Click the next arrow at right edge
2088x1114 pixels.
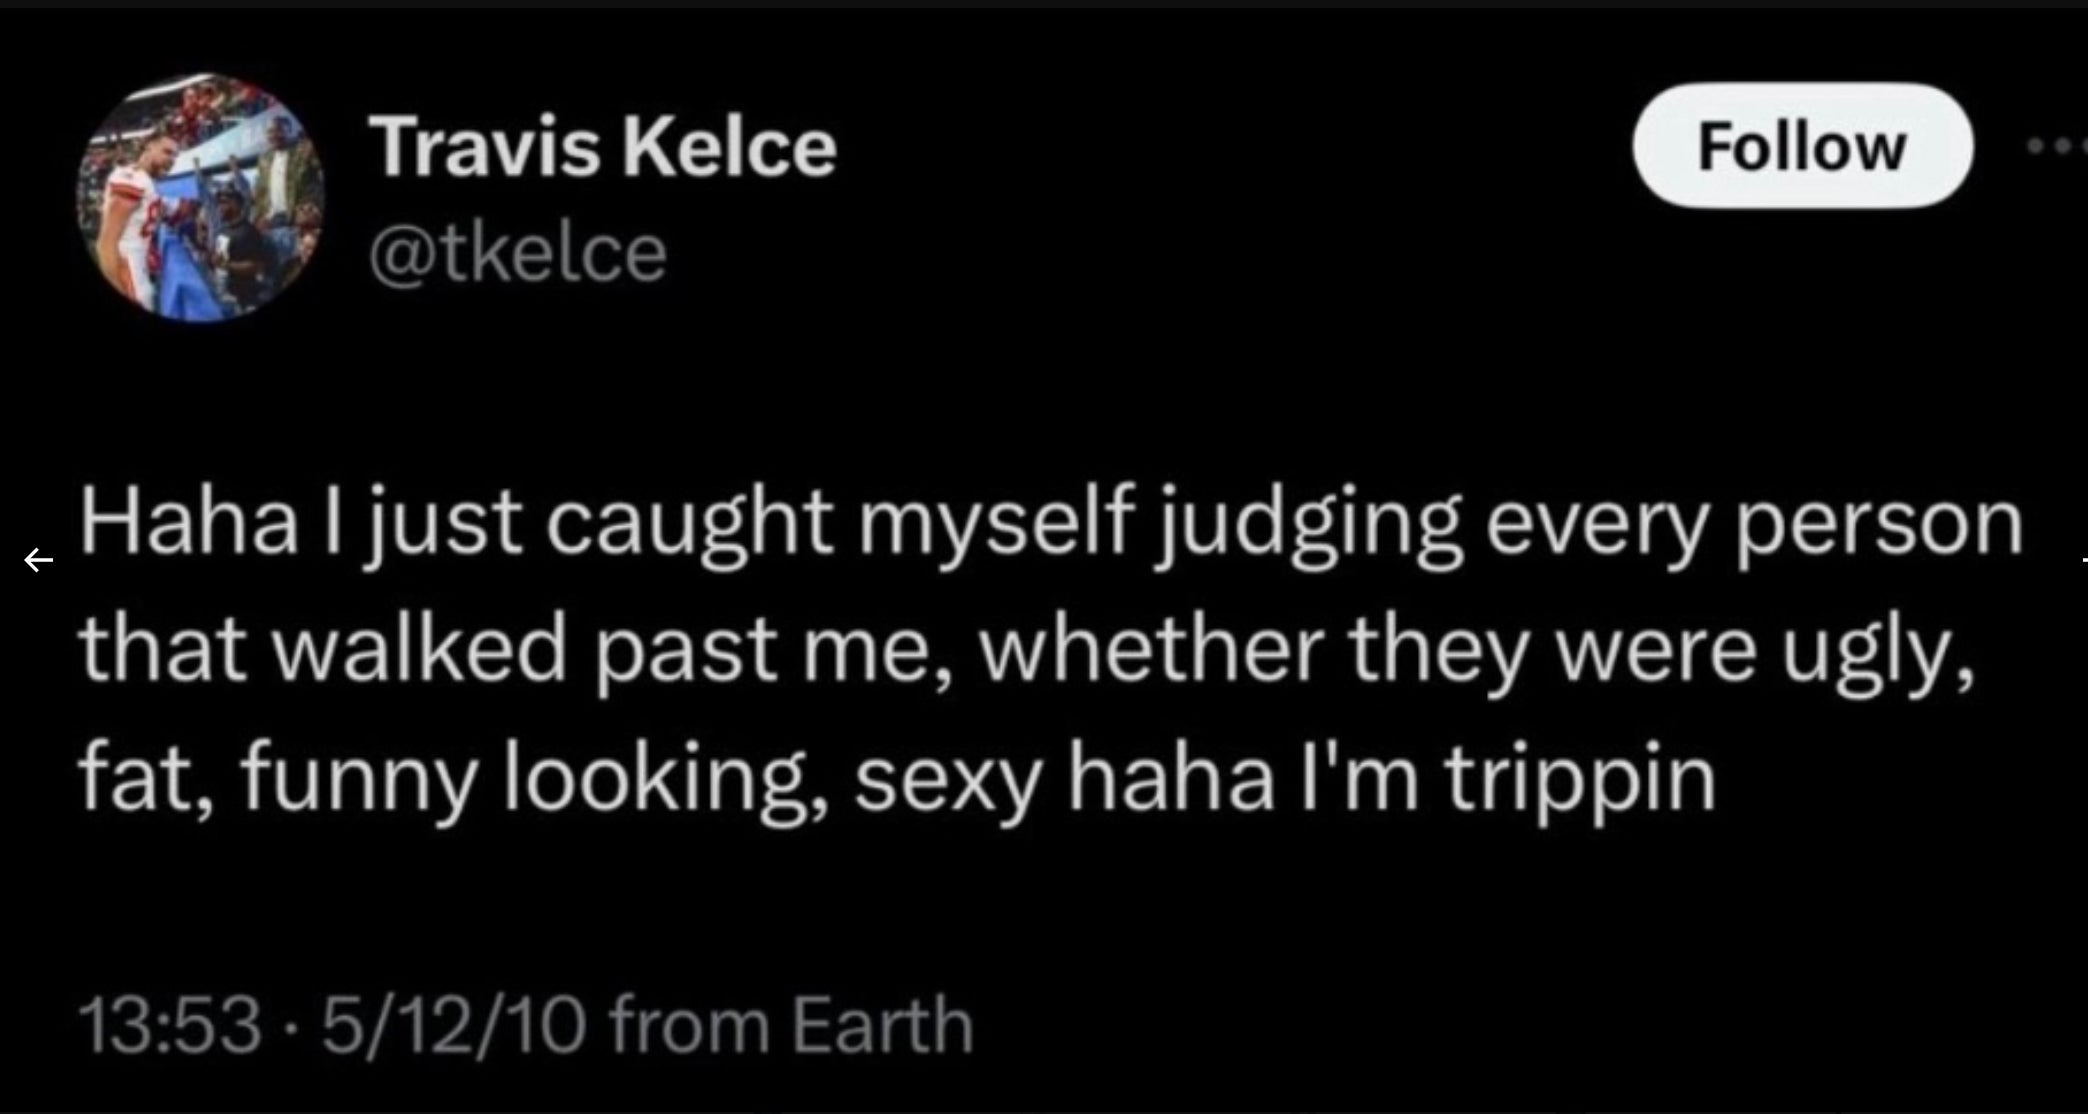point(2083,560)
